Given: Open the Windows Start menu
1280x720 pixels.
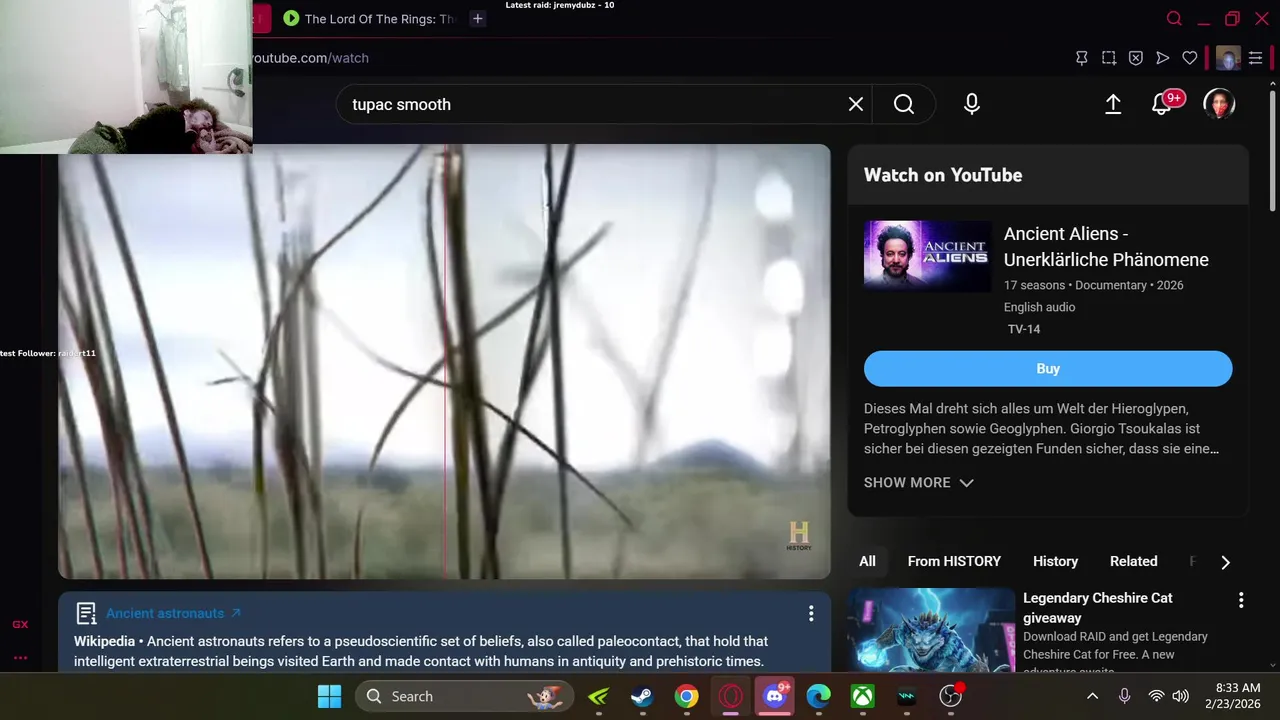Looking at the screenshot, I should 329,696.
